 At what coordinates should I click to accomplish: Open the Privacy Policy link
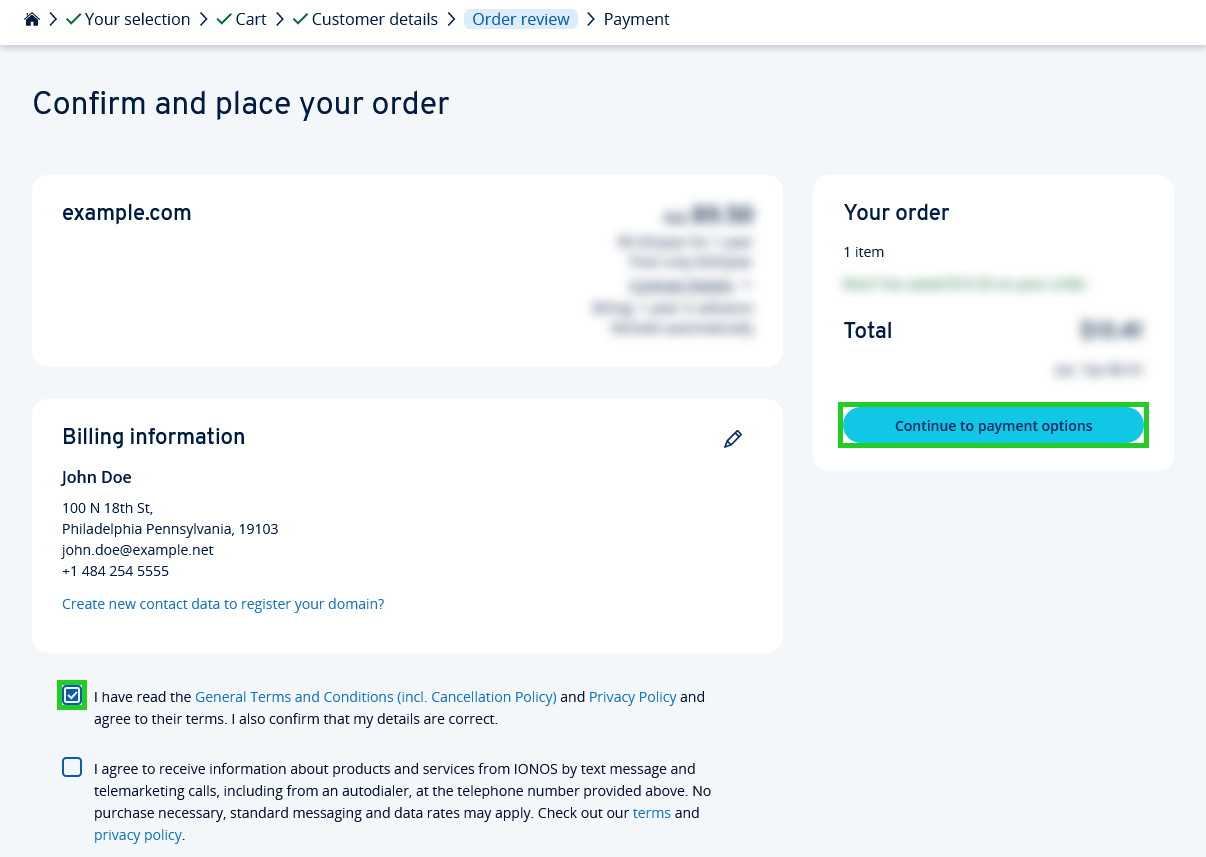(x=632, y=696)
